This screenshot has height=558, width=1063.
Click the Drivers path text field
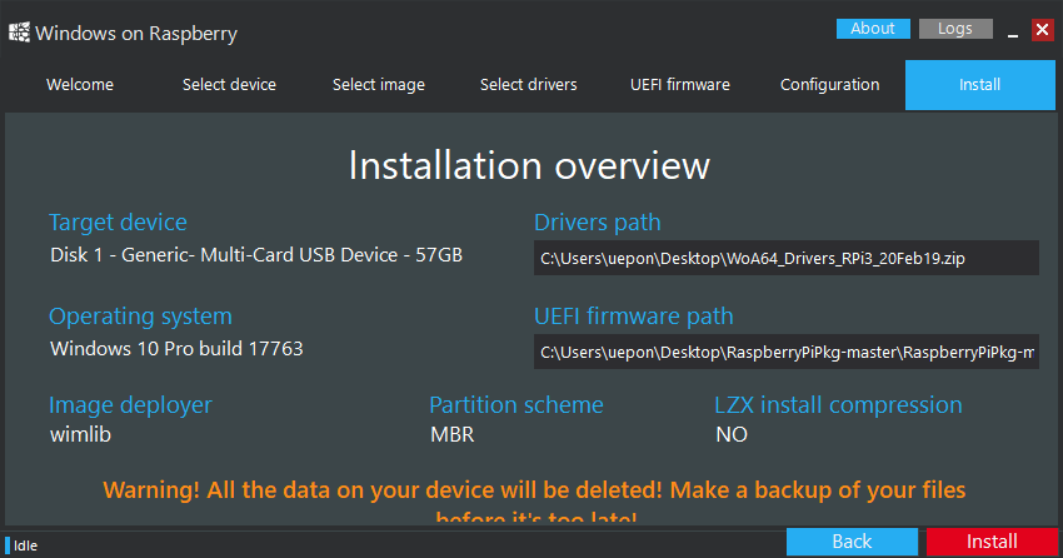pos(786,258)
